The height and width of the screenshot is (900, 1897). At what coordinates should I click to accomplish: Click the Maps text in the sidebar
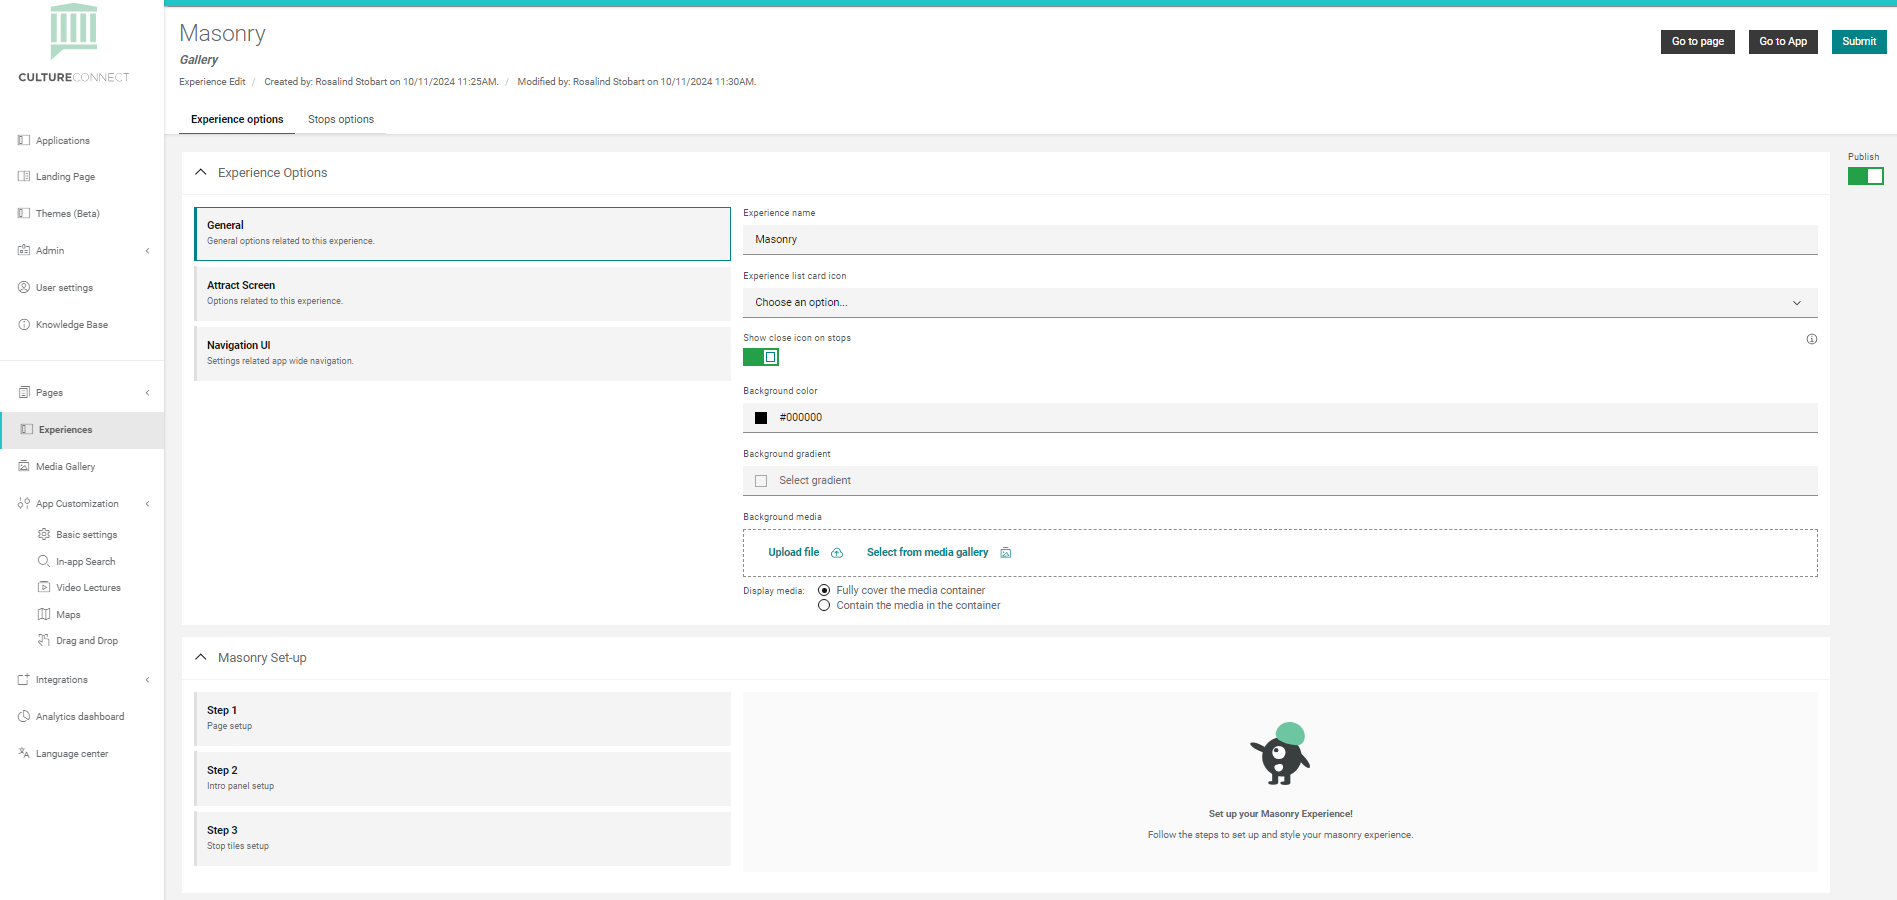[68, 615]
